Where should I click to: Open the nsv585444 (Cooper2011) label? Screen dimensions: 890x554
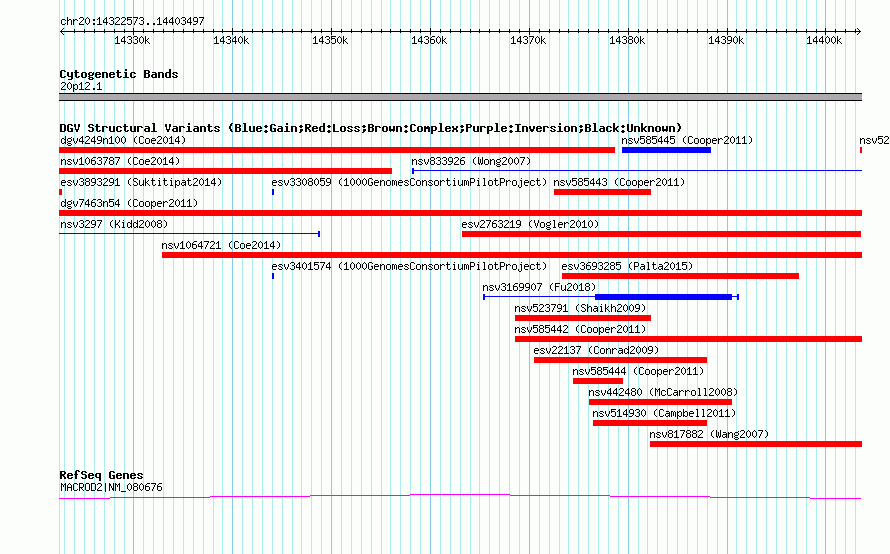[638, 371]
